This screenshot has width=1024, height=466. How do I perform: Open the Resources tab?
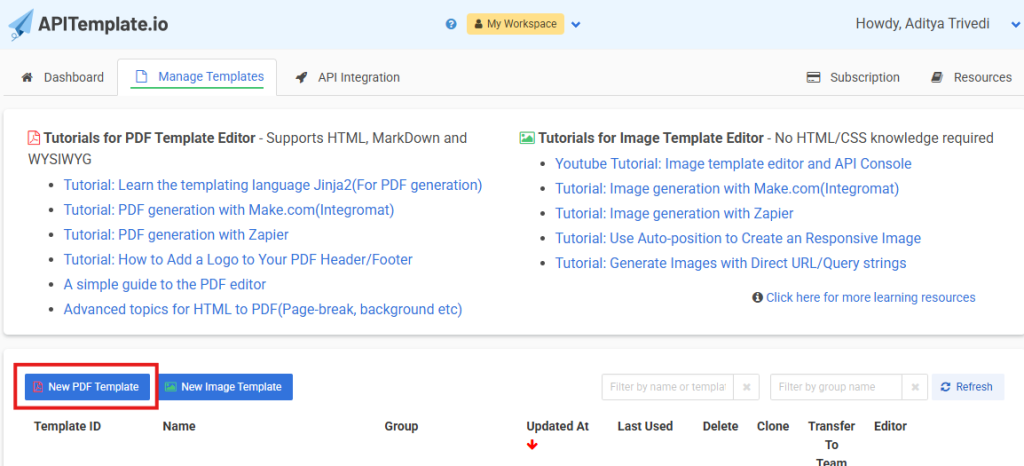pos(972,78)
